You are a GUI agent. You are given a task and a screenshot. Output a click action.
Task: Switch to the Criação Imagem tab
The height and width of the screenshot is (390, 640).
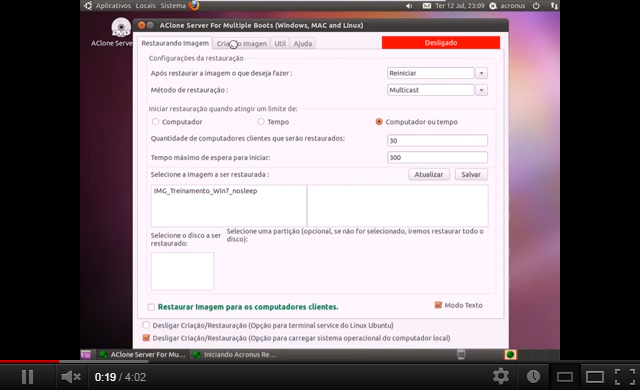[242, 43]
